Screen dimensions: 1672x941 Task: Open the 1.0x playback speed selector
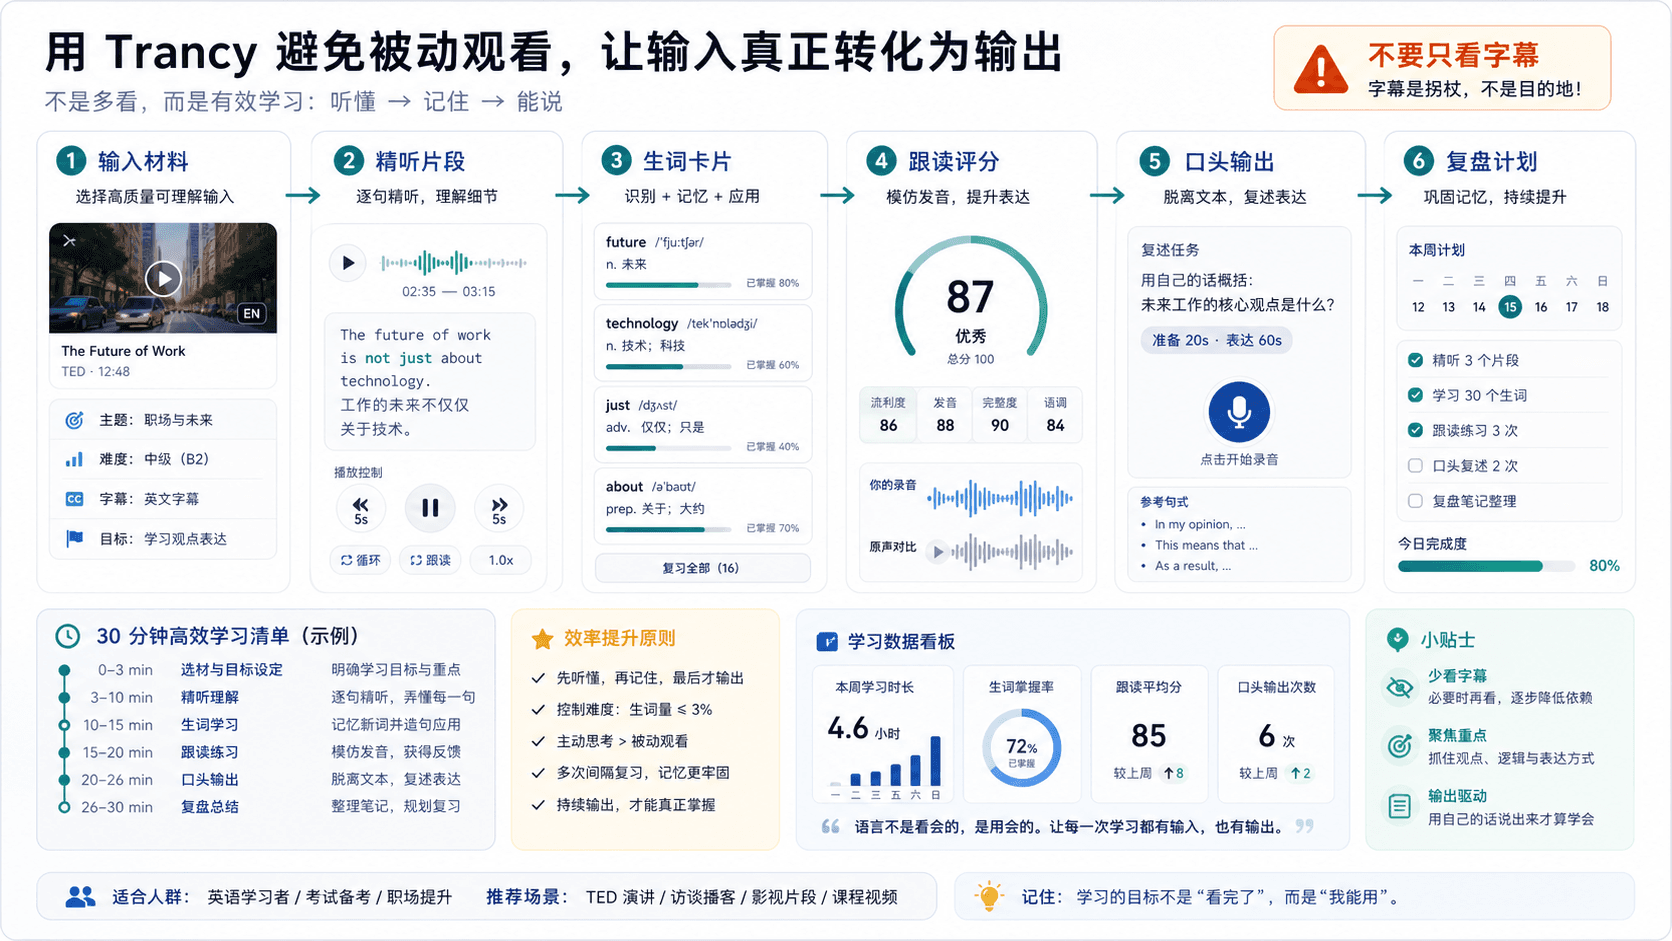point(501,560)
